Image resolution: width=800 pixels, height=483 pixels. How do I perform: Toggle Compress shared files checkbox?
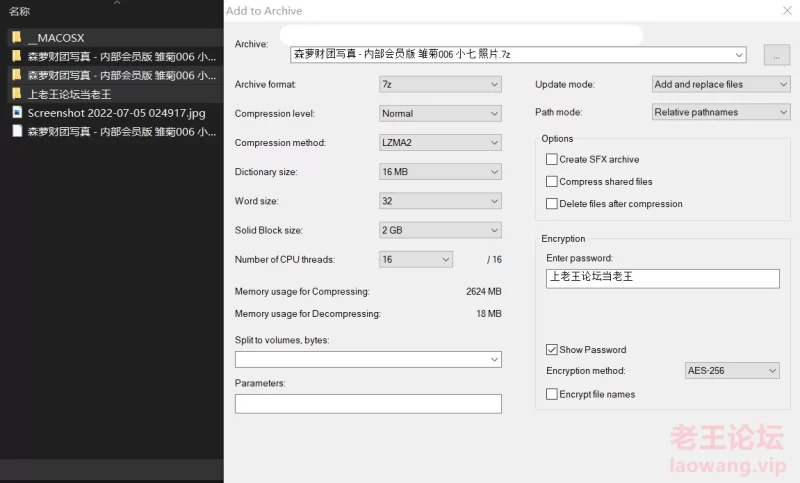(552, 182)
